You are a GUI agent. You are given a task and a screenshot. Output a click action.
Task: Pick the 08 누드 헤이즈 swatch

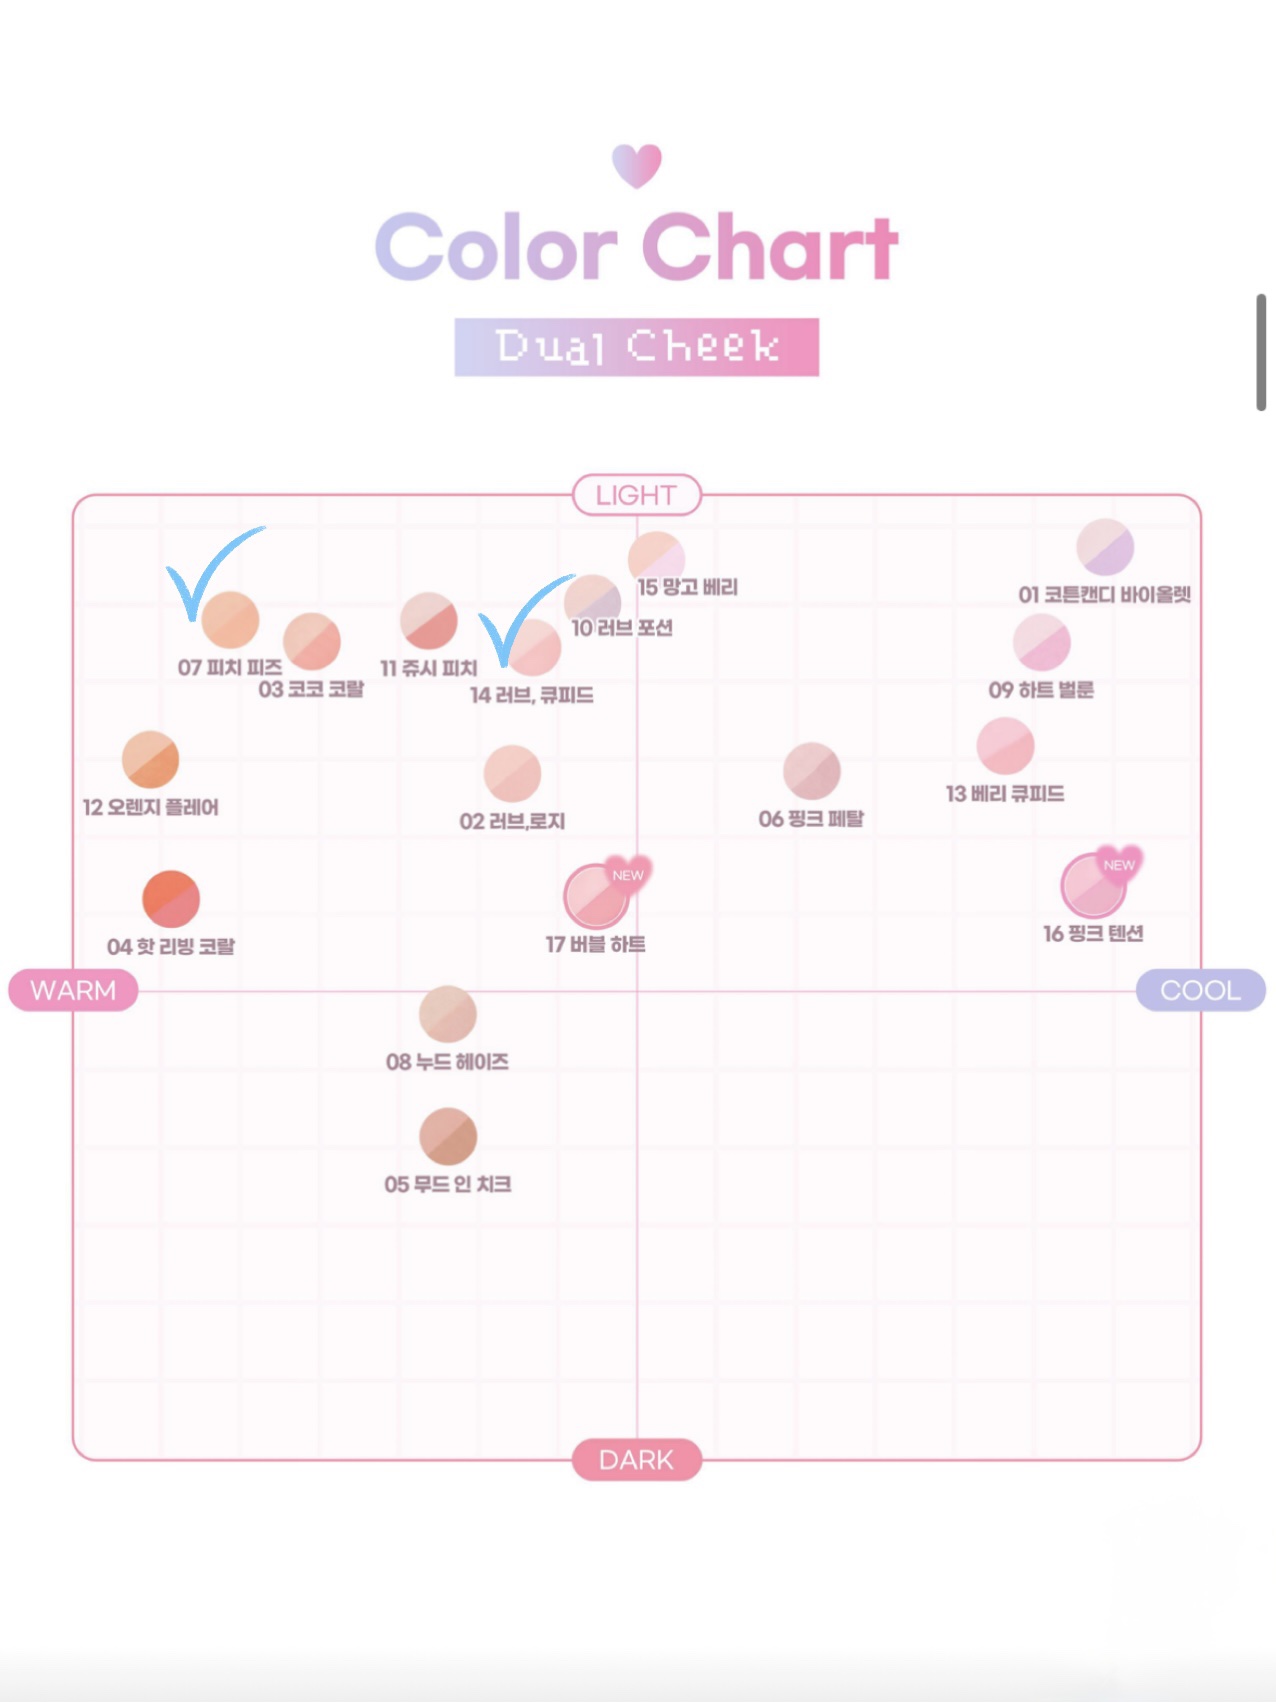click(x=448, y=1014)
